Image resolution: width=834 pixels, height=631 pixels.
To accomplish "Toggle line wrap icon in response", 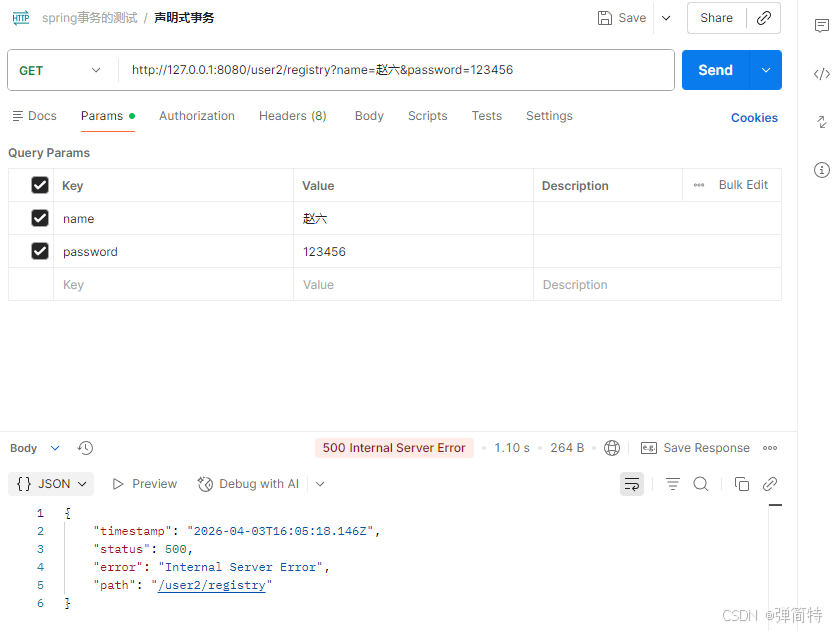I will click(x=632, y=484).
